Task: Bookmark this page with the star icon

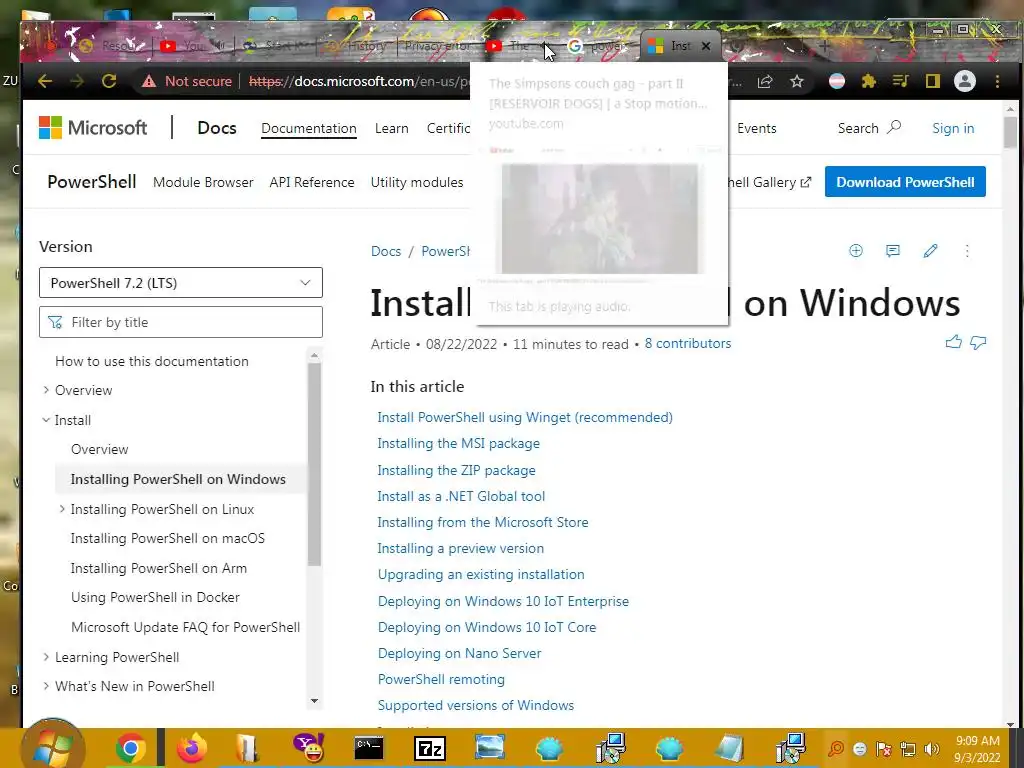Action: pos(797,81)
